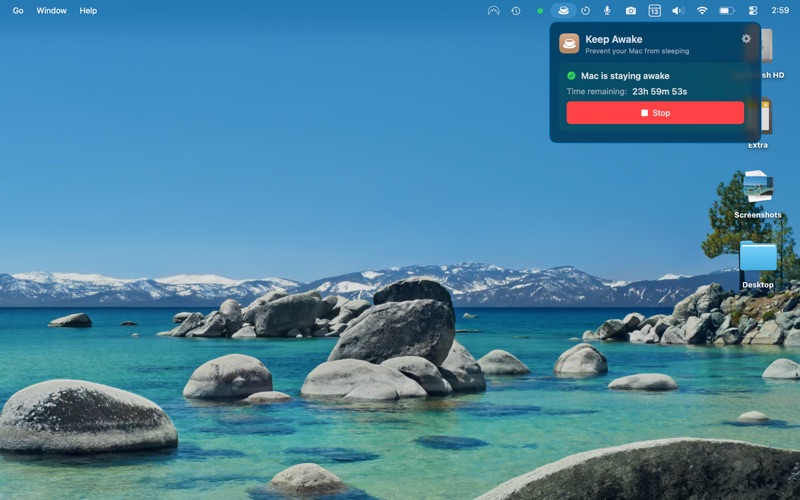Click the microphone icon in menu bar
800x500 pixels.
click(607, 11)
